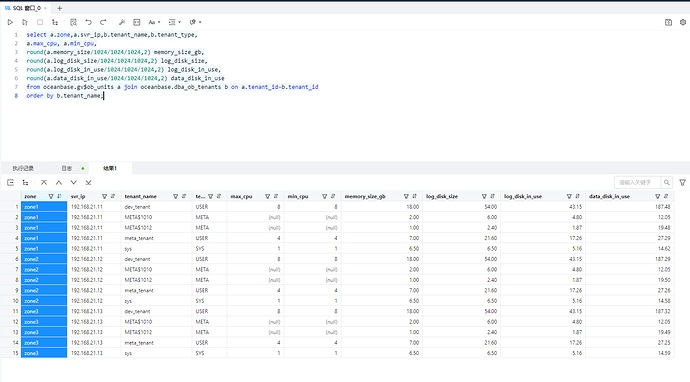Run the SQL with the play icon
690x382 pixels.
point(10,22)
